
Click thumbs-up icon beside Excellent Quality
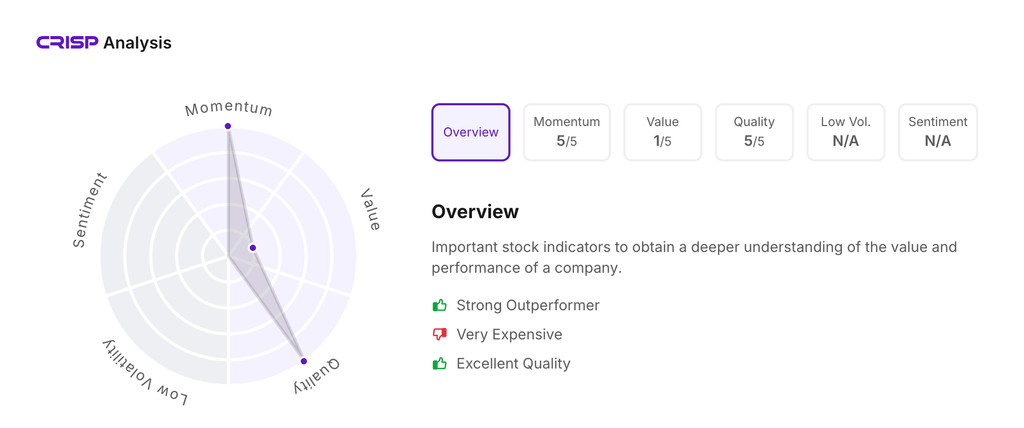click(439, 363)
